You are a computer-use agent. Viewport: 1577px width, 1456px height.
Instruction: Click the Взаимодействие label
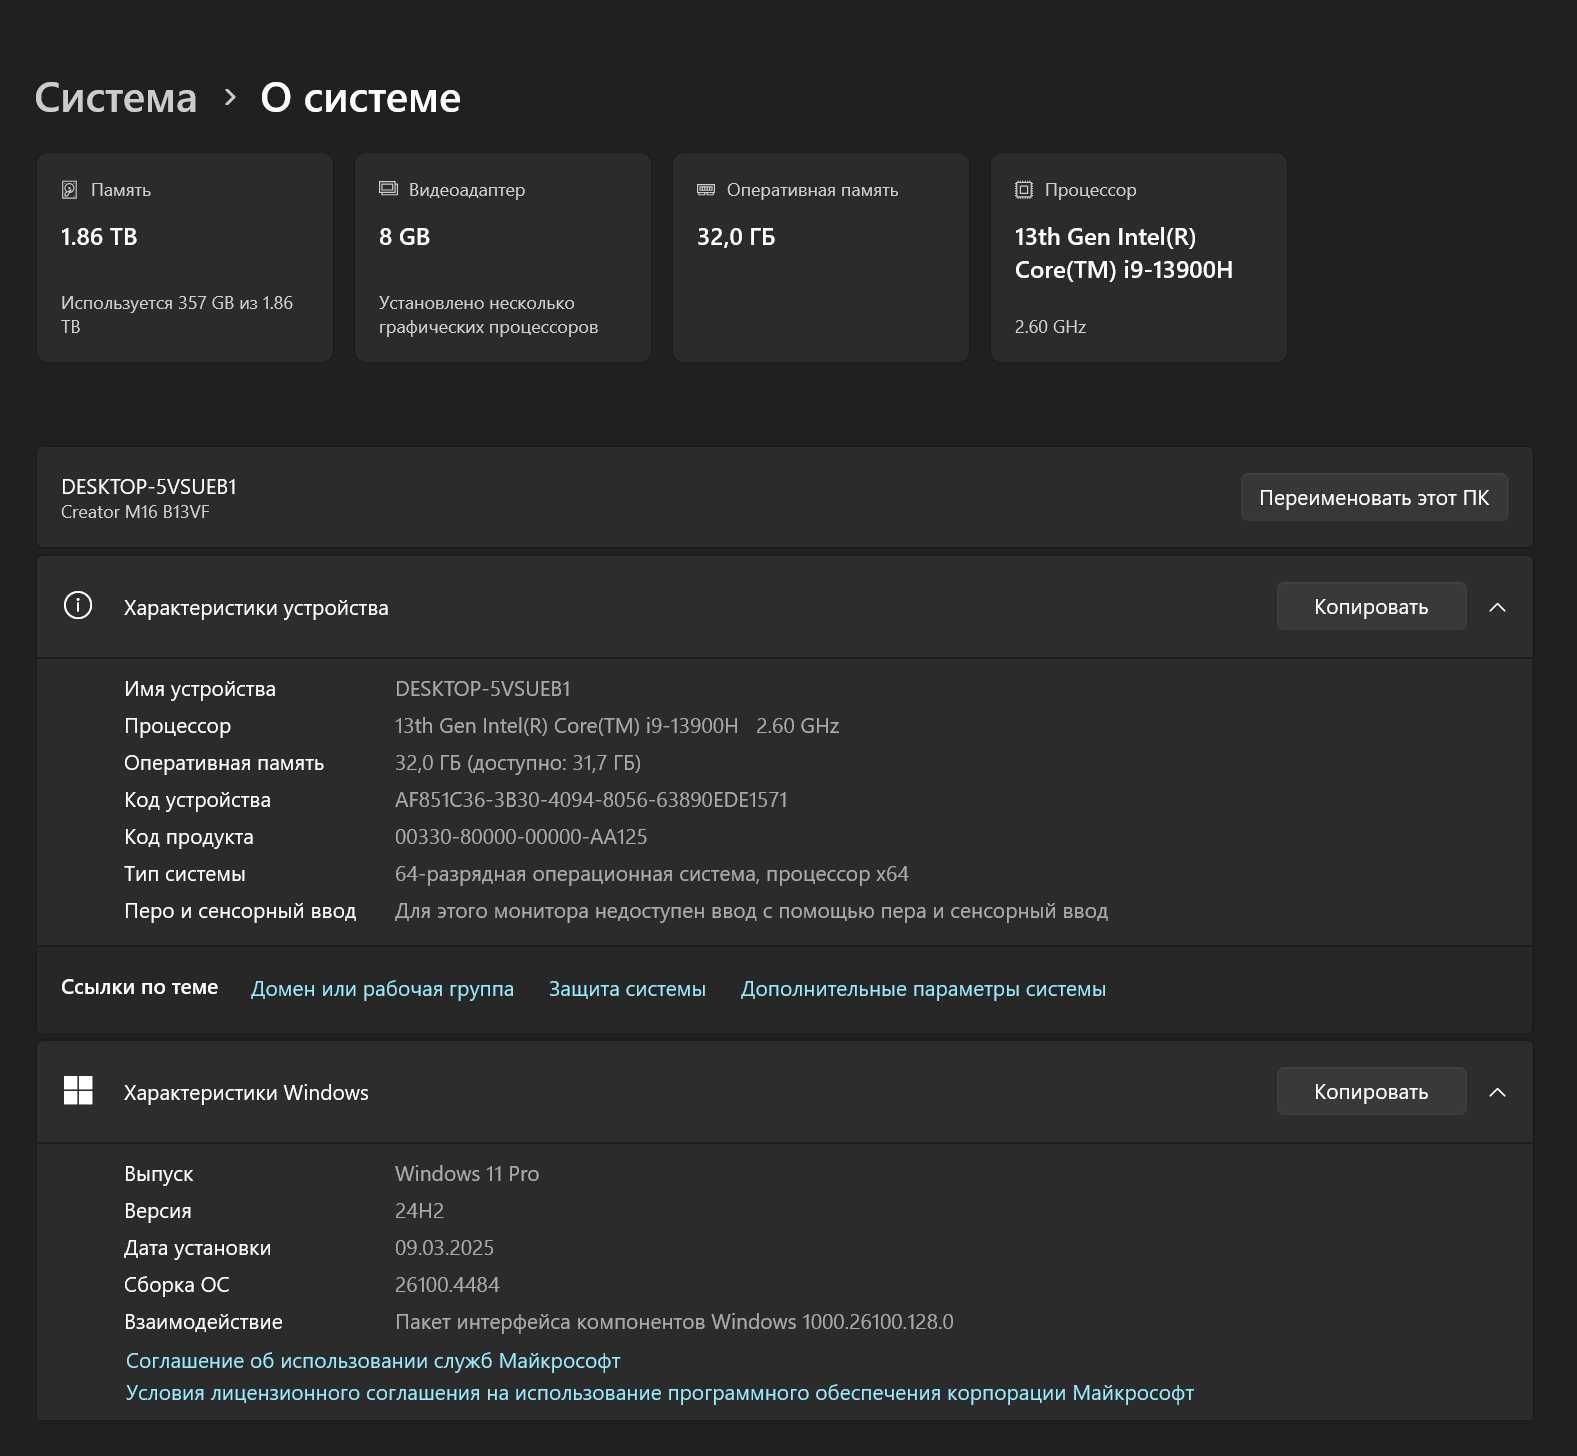click(x=203, y=1322)
